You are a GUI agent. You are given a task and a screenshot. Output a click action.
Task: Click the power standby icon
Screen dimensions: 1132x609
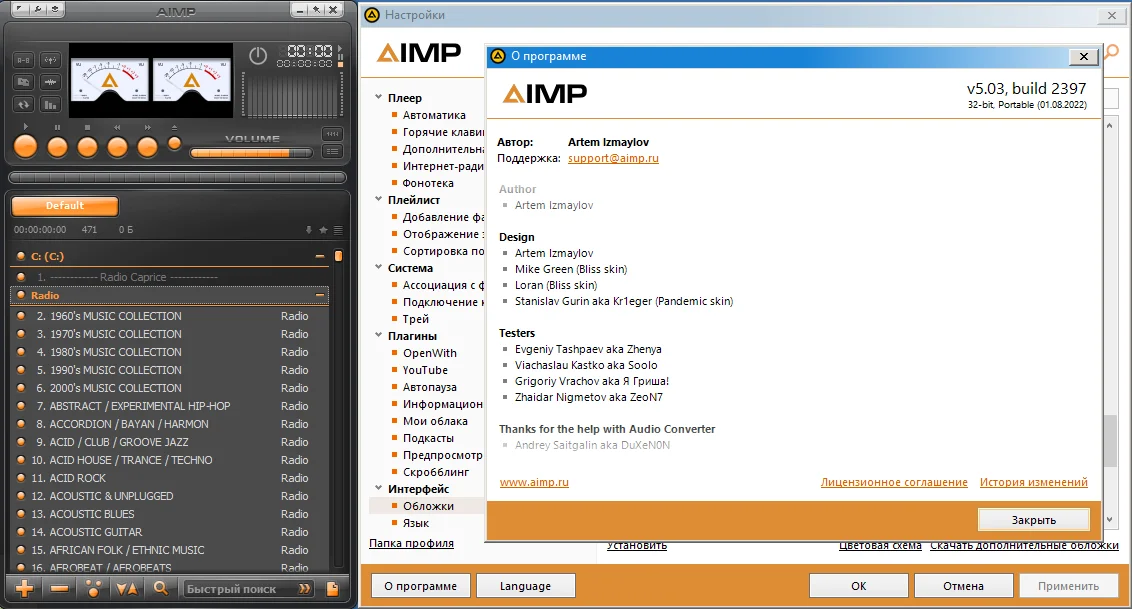pyautogui.click(x=258, y=56)
